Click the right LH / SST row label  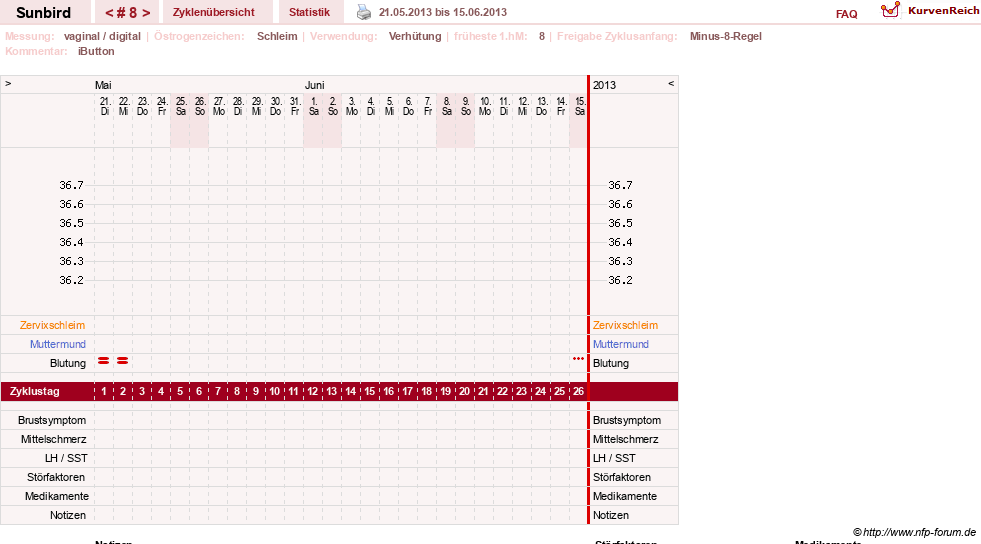pyautogui.click(x=614, y=458)
